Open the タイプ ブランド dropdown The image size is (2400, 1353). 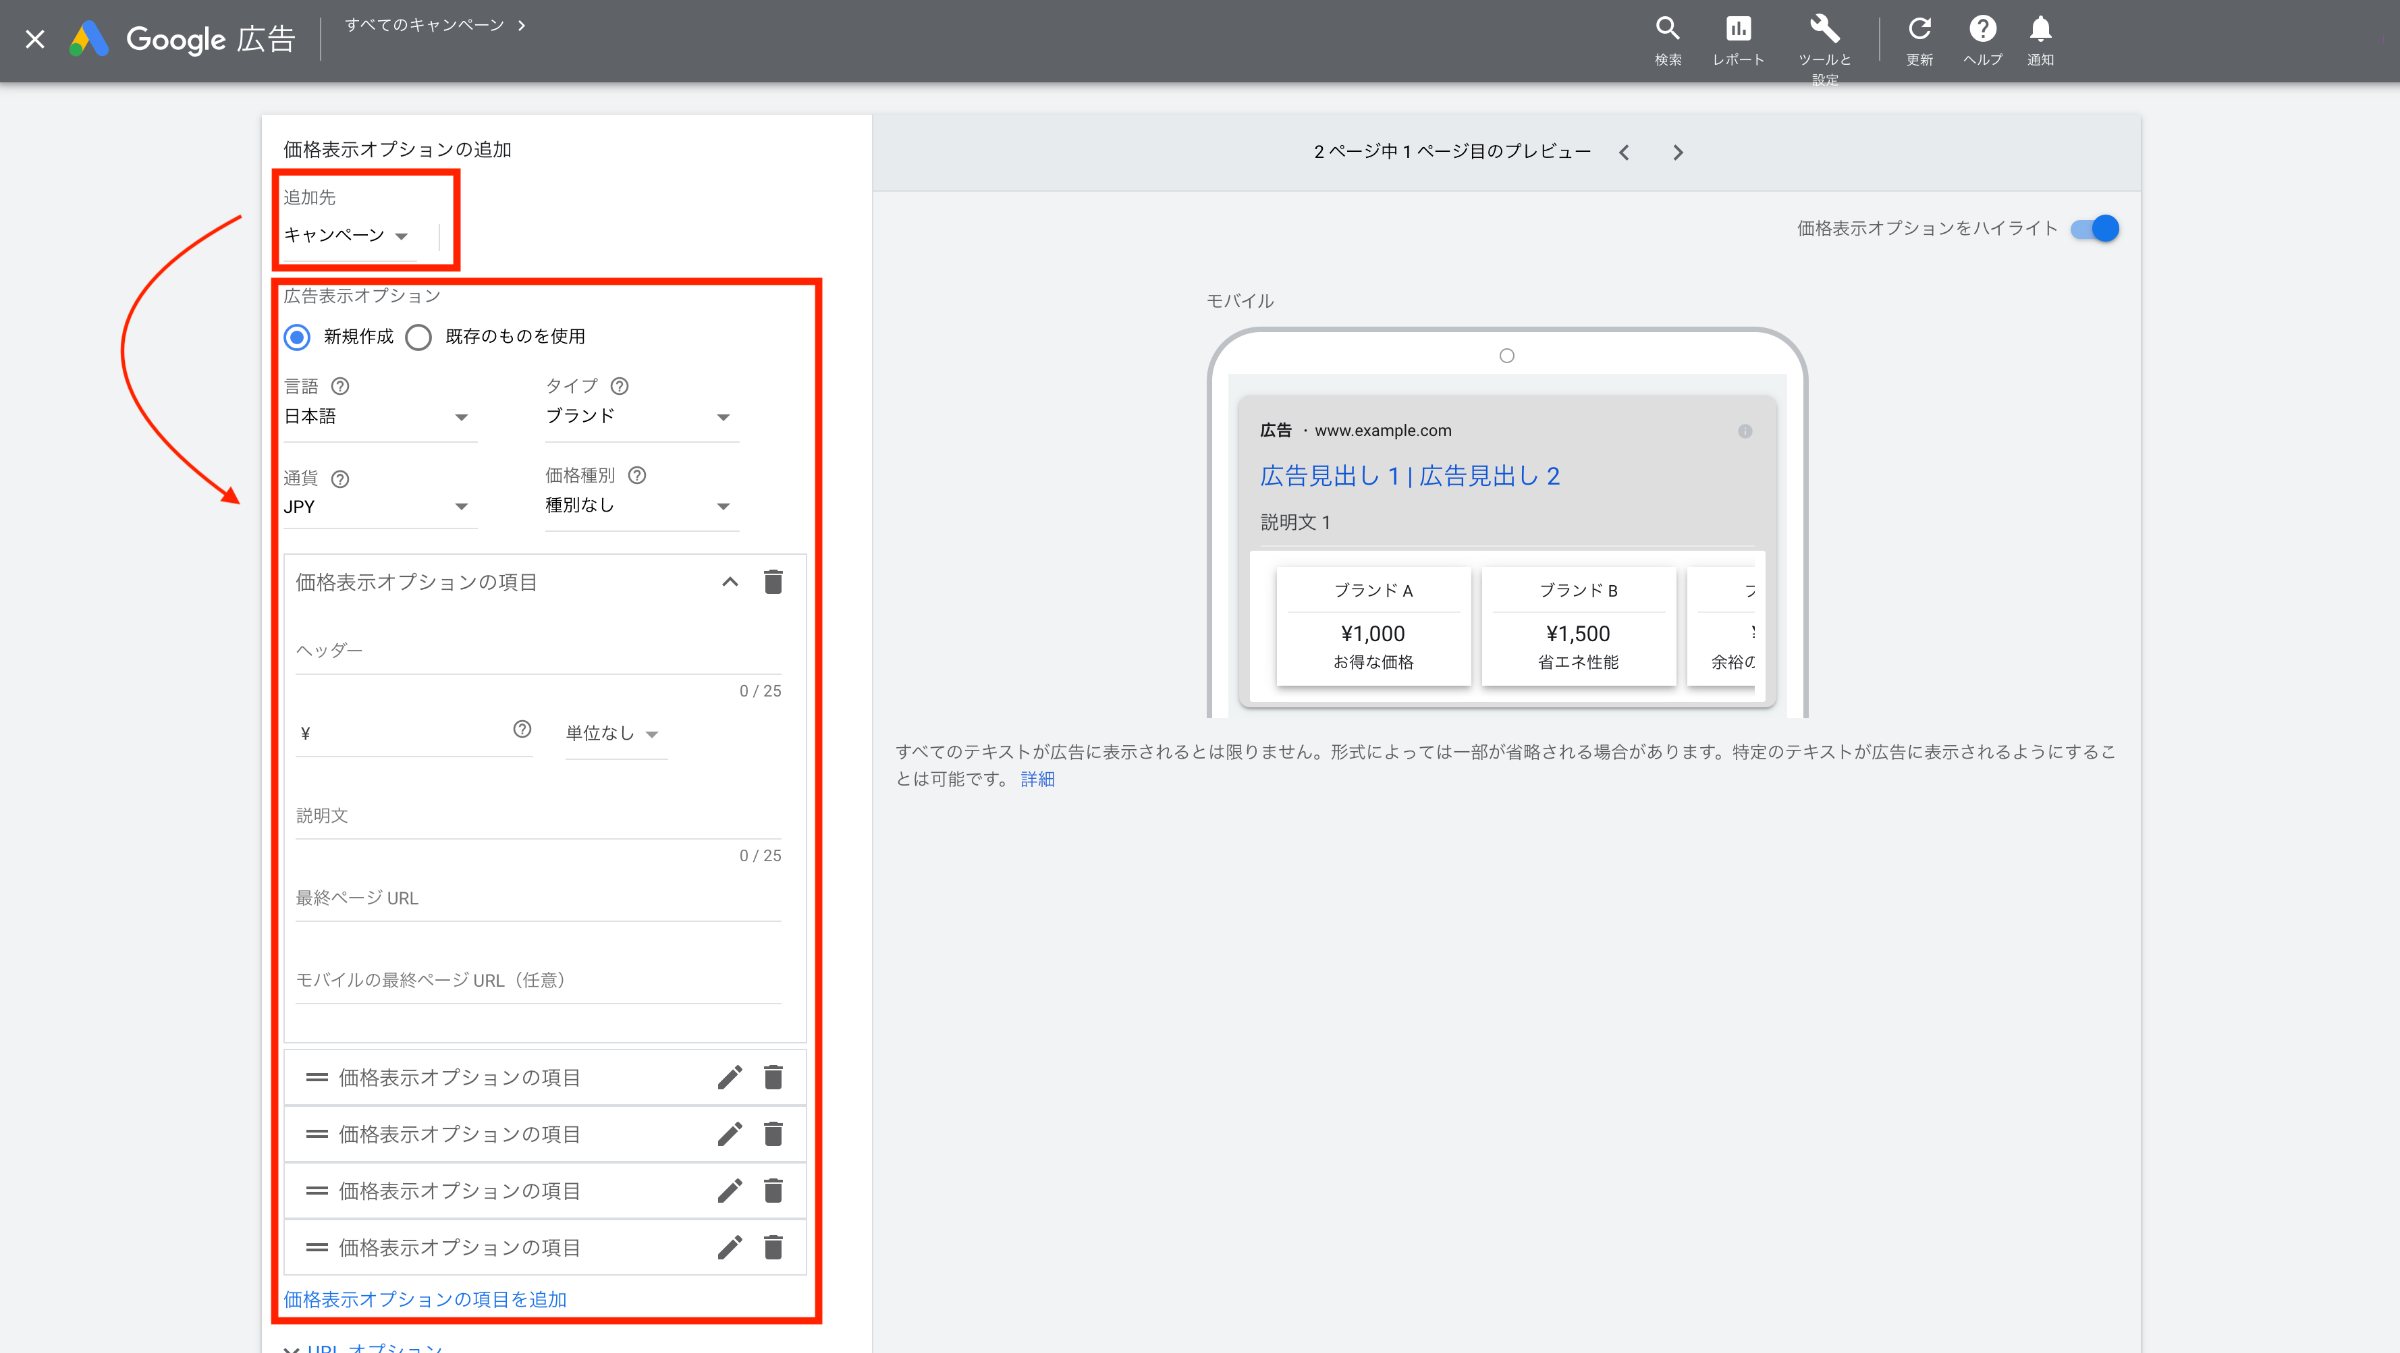coord(641,417)
